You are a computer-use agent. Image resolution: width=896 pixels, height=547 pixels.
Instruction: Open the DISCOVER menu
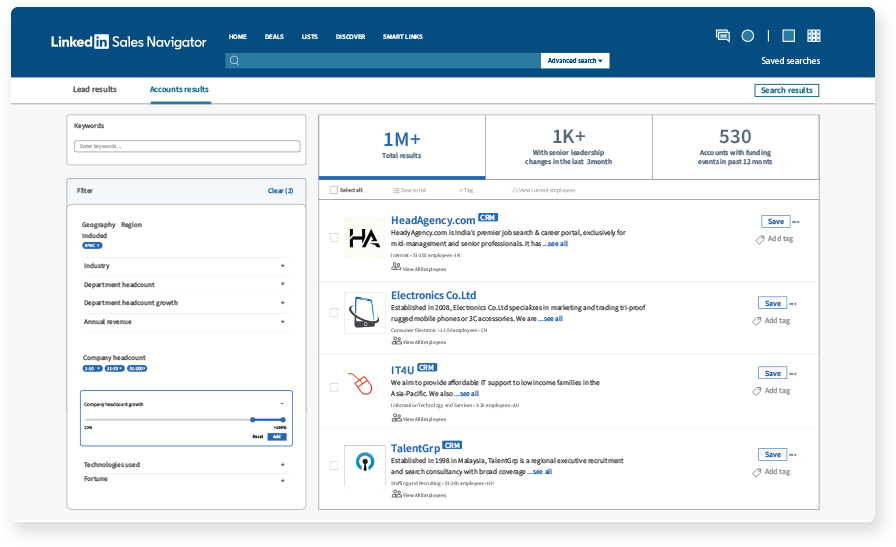coord(350,37)
